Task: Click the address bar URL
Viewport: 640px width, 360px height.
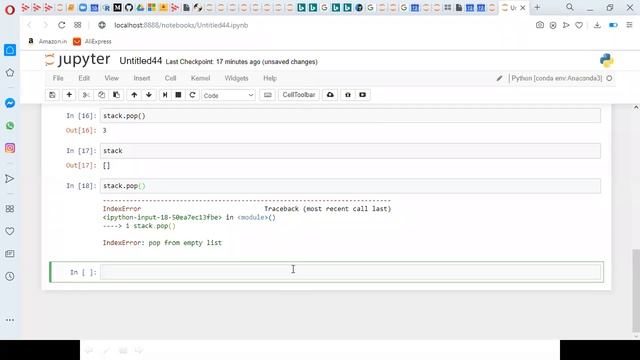Action: [181, 25]
